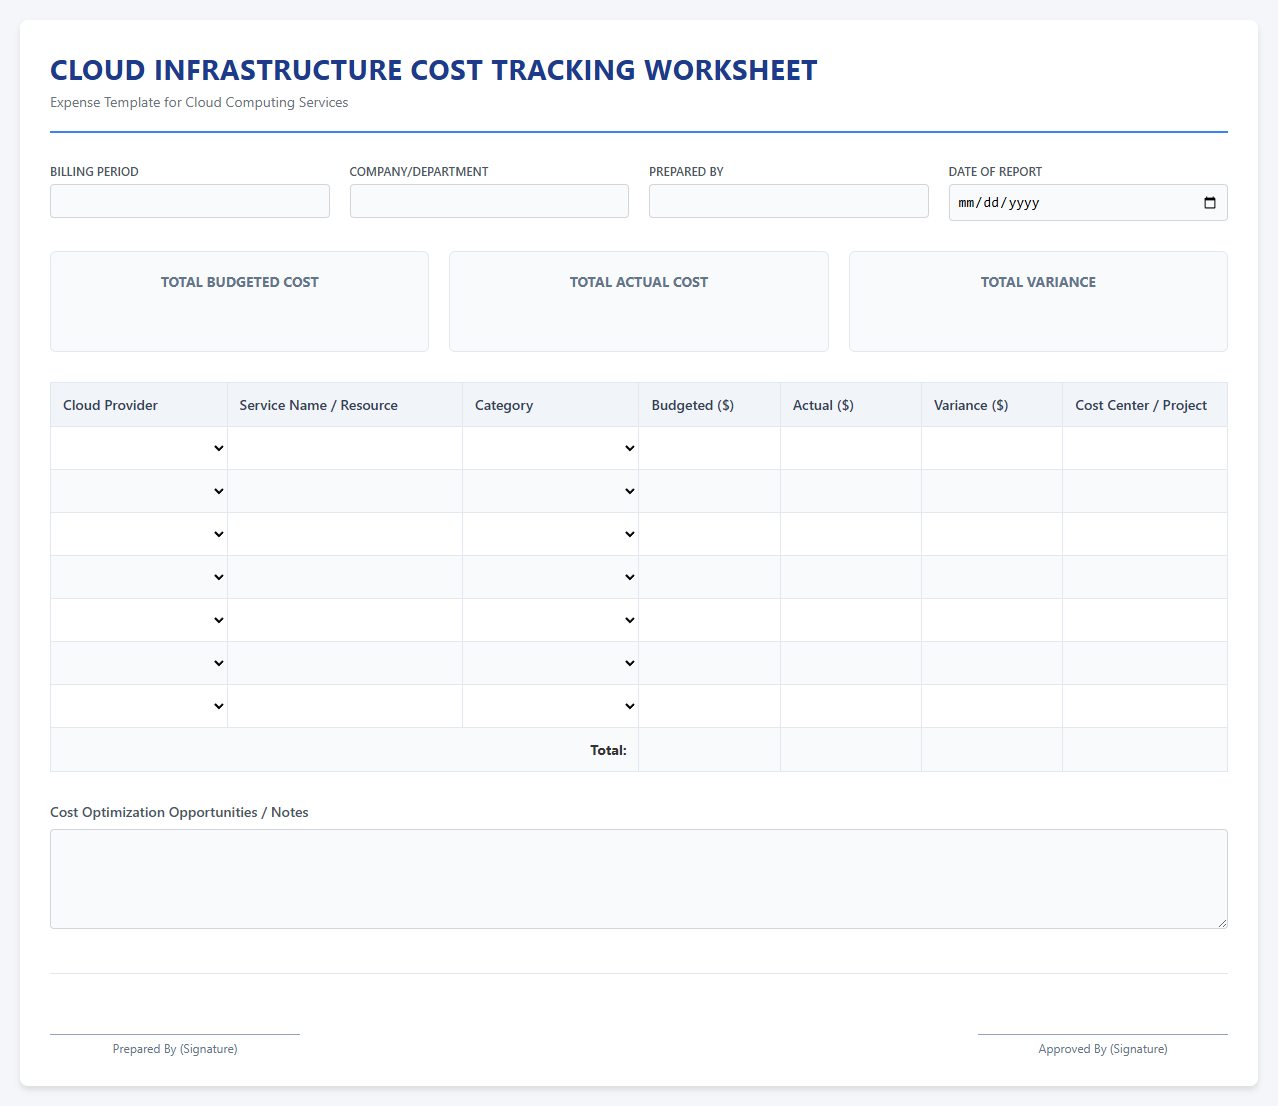Focus the Company/Department text box

click(489, 201)
